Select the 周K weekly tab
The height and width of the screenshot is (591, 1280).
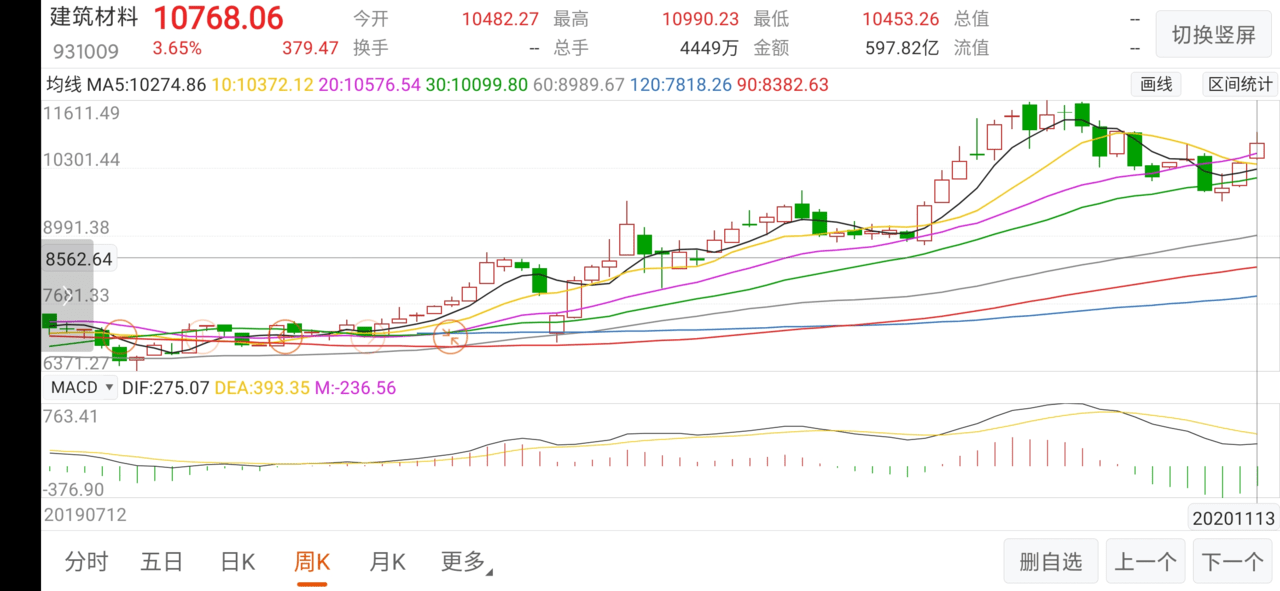pyautogui.click(x=312, y=562)
